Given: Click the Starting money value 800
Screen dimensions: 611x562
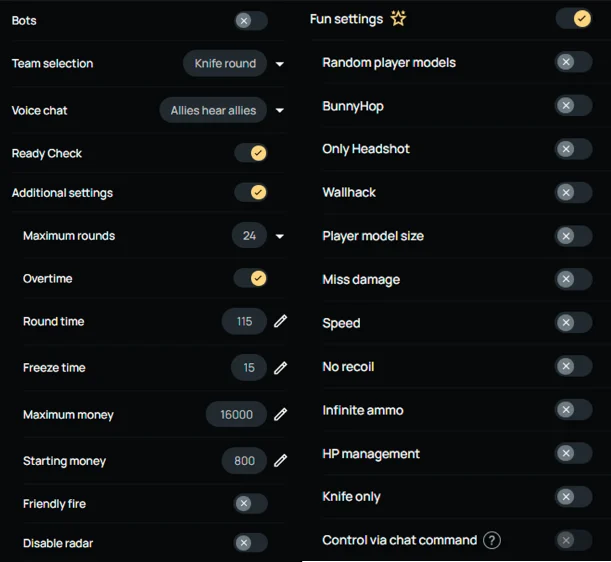Looking at the screenshot, I should (244, 461).
